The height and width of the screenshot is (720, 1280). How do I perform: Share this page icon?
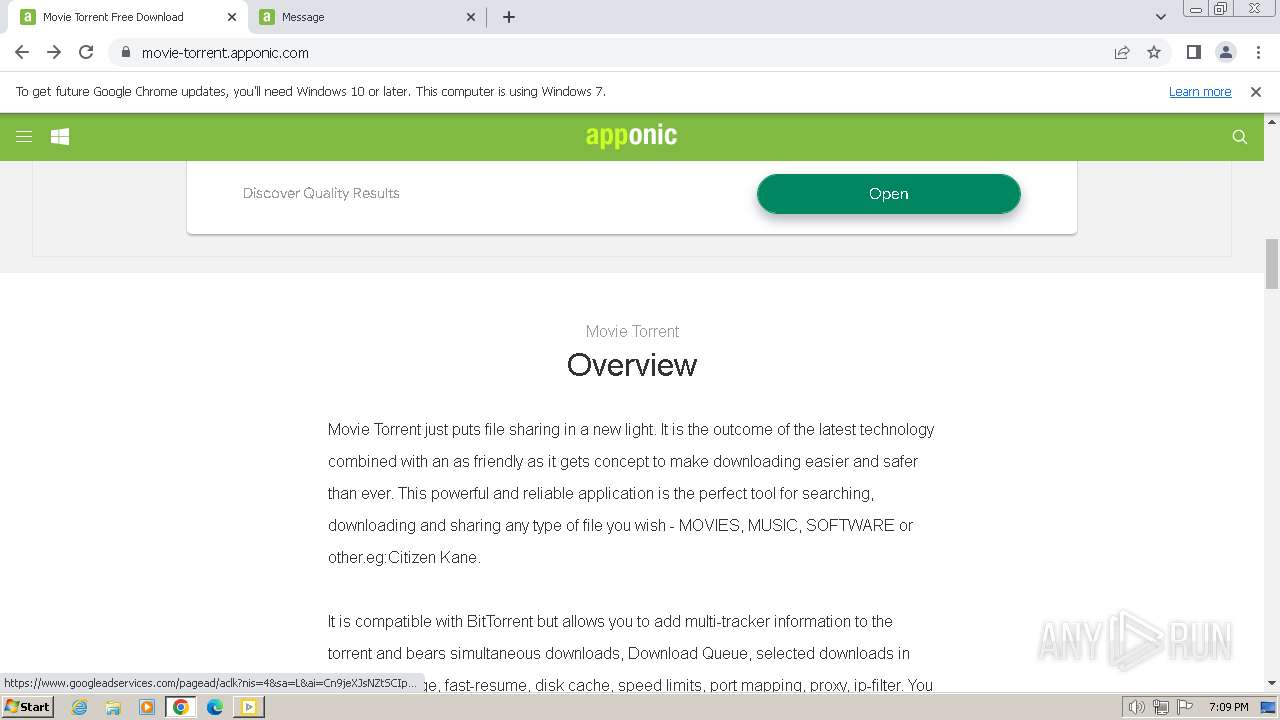coord(1122,52)
